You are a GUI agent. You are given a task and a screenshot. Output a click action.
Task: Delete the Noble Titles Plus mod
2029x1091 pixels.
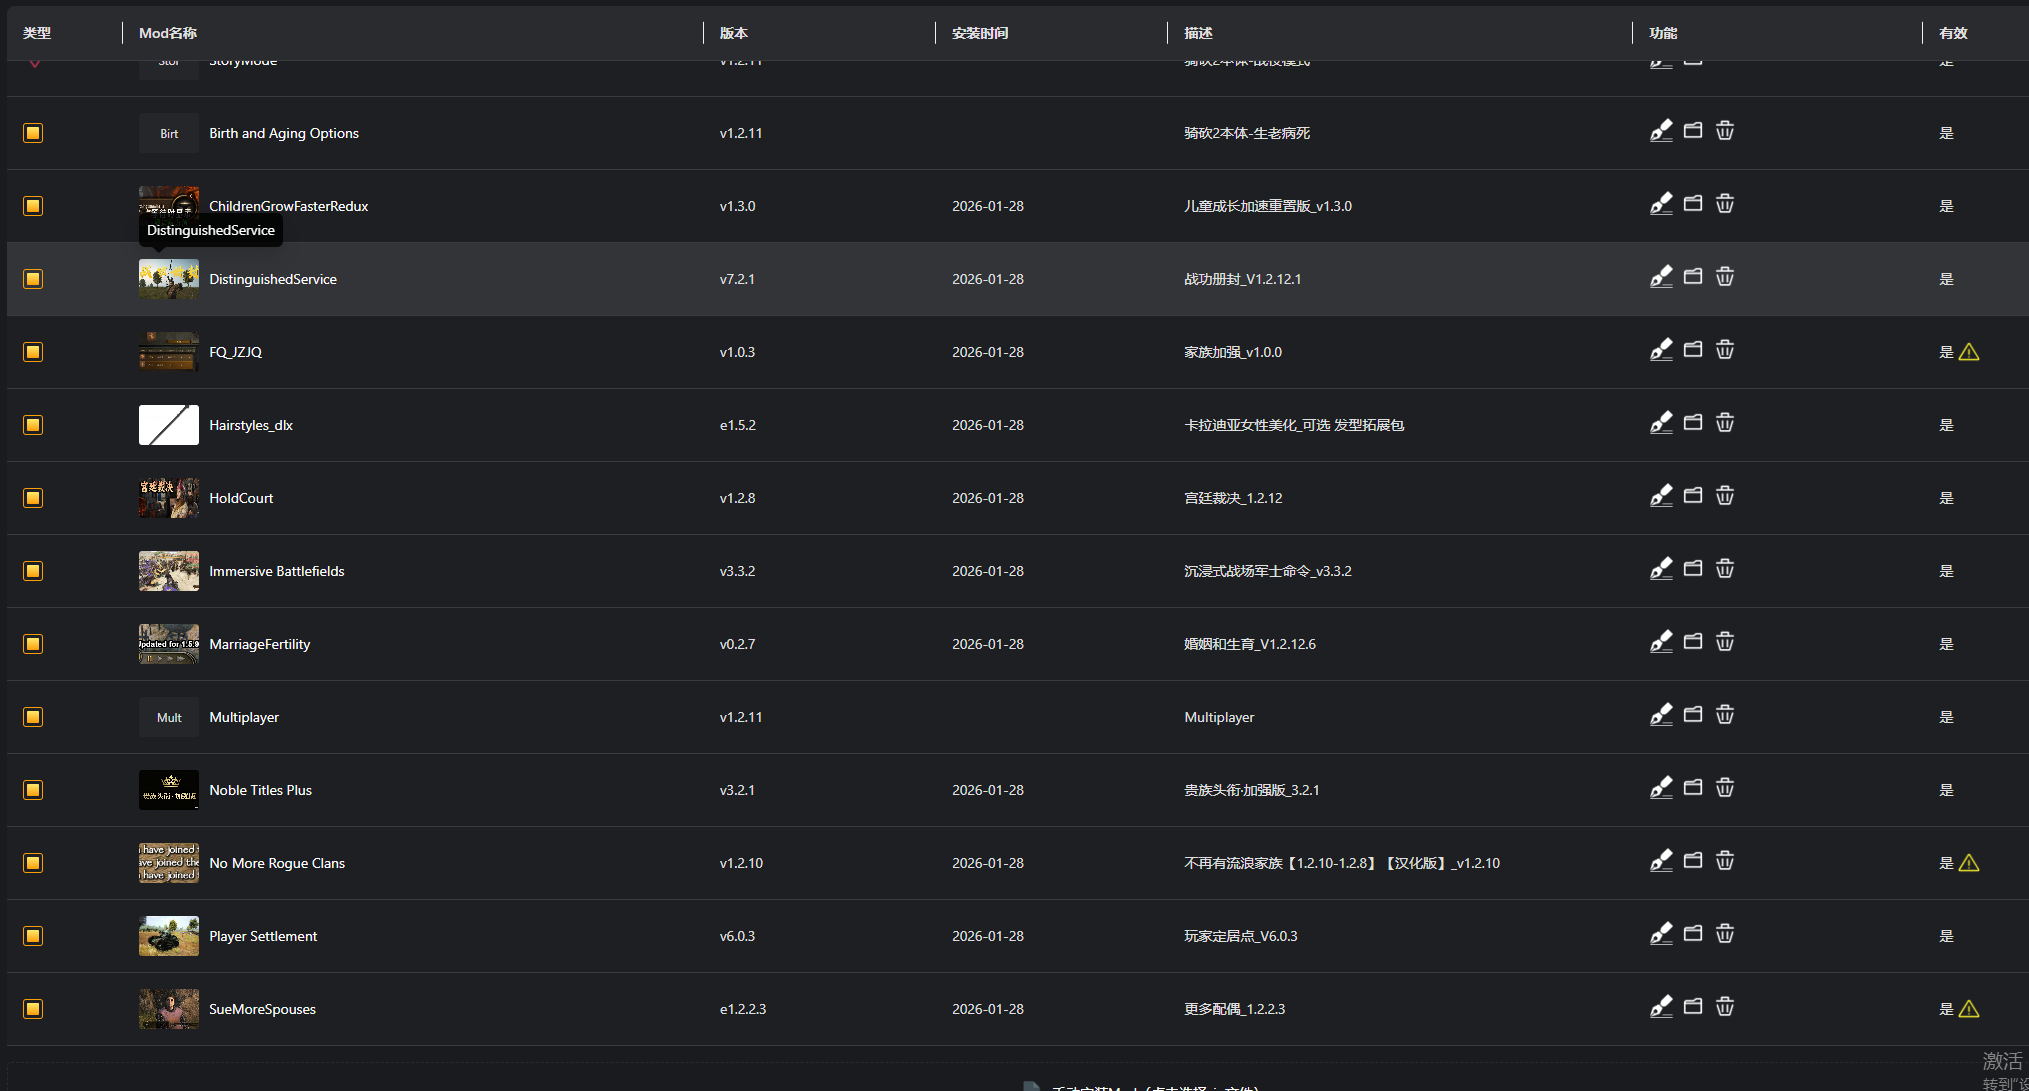tap(1725, 788)
